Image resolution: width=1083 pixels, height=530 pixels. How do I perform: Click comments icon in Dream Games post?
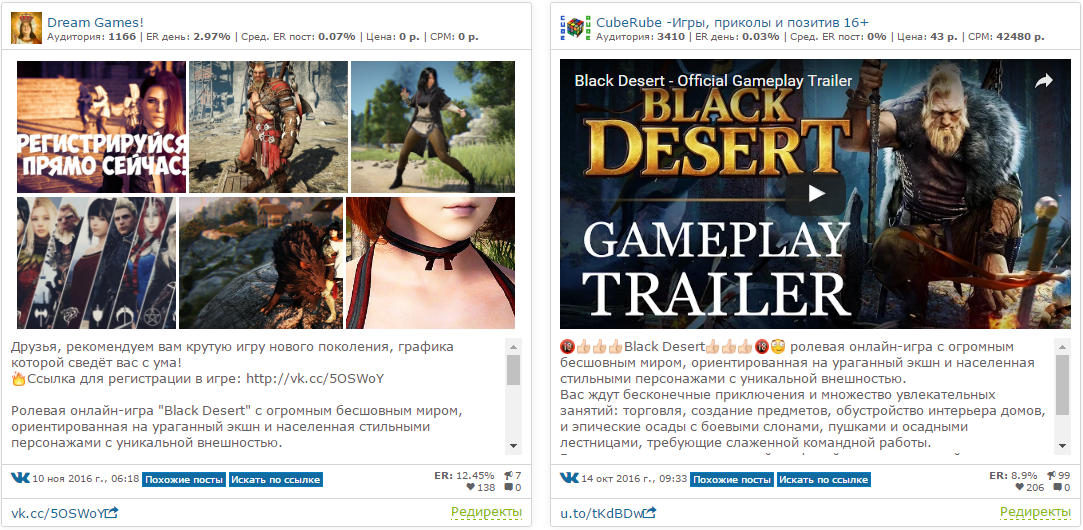tap(508, 487)
